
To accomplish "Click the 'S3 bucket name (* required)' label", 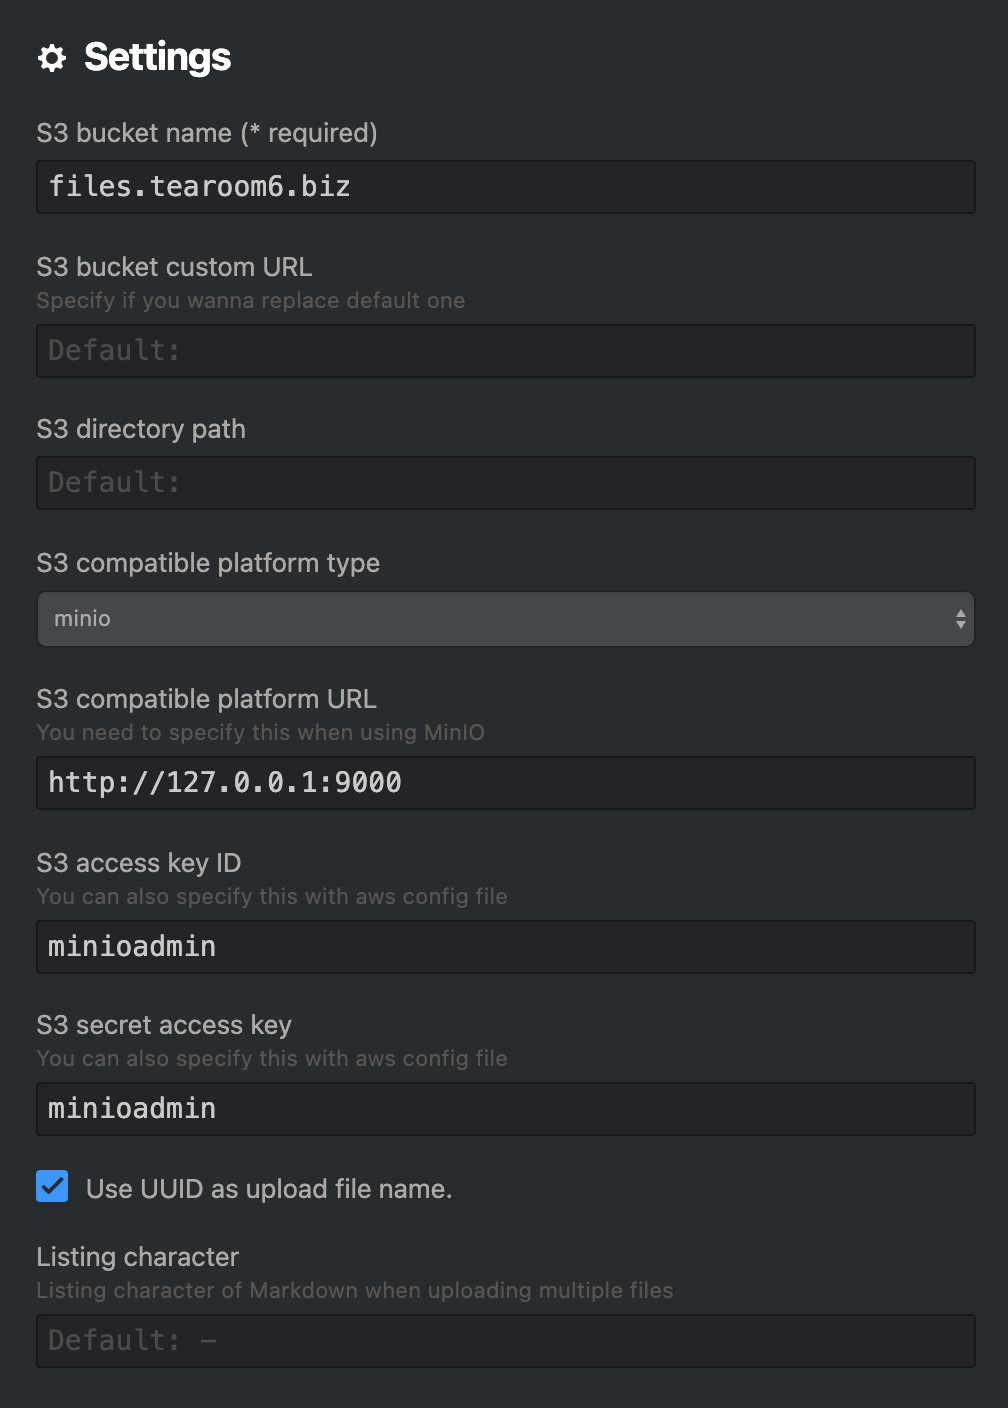I will pyautogui.click(x=207, y=133).
